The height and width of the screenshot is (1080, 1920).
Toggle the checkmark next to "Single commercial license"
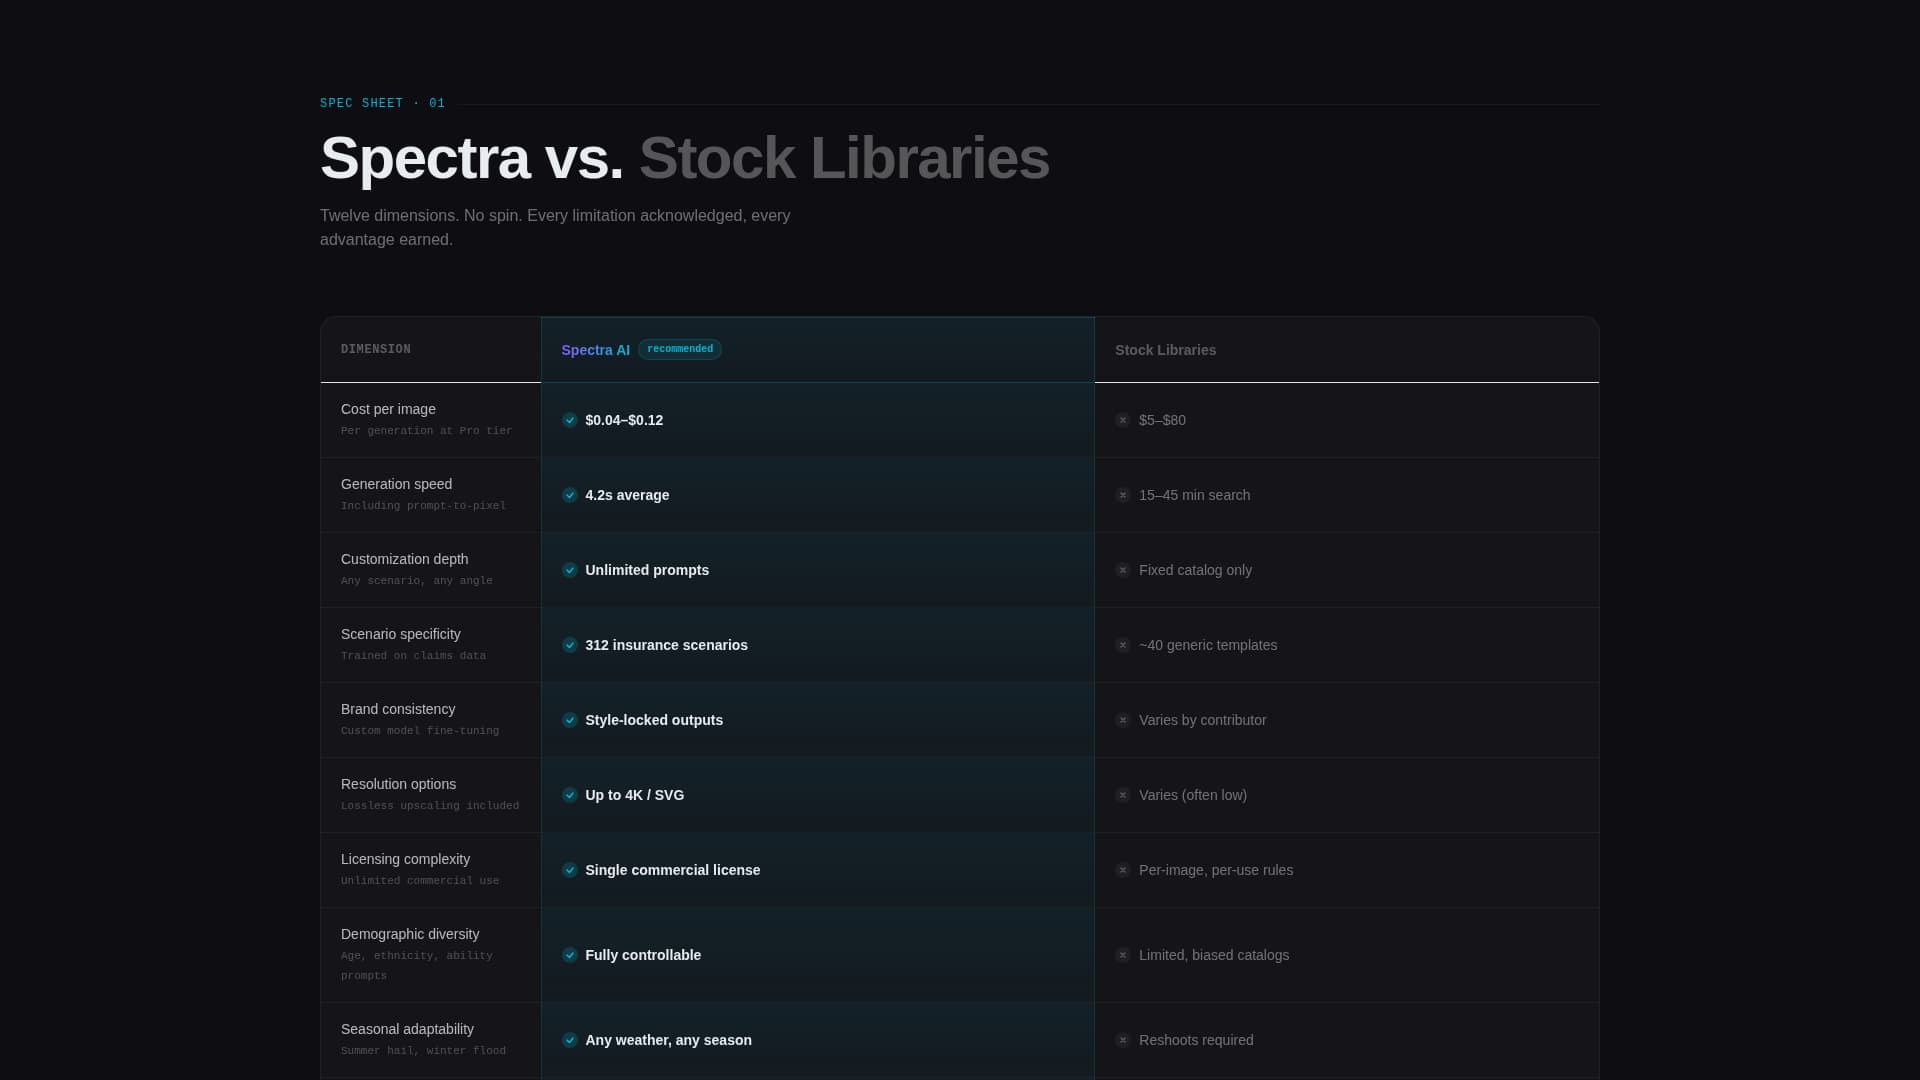(x=570, y=870)
